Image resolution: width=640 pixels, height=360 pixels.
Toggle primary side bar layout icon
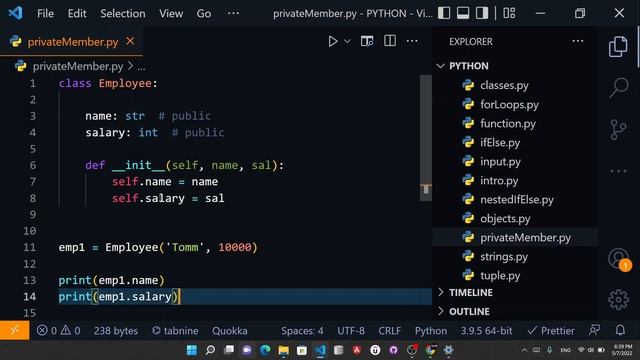(444, 13)
